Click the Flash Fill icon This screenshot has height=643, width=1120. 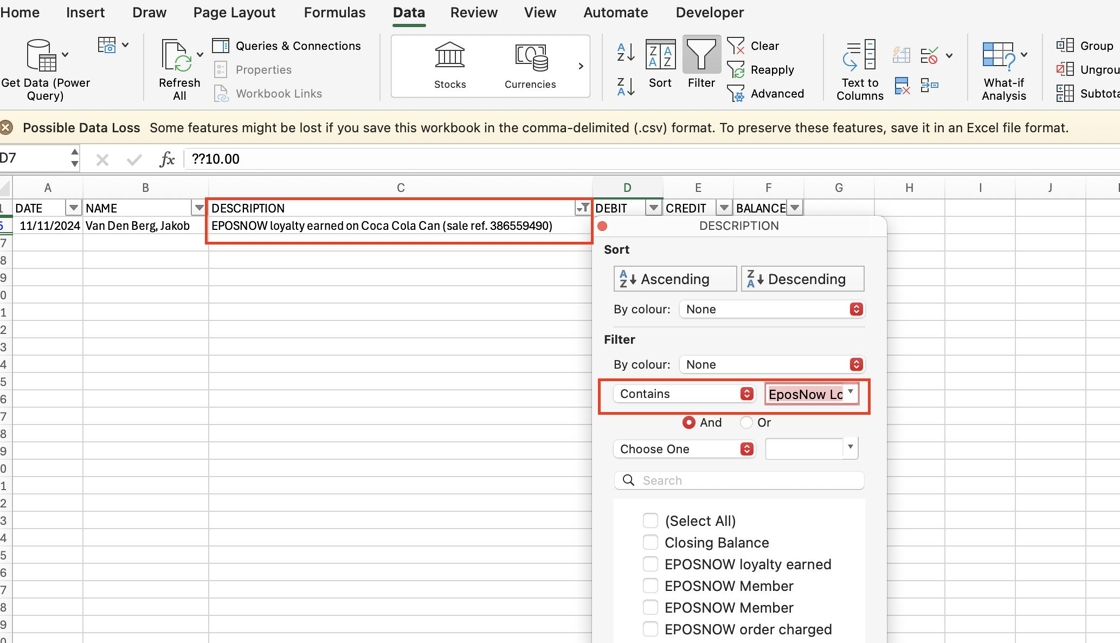tap(901, 55)
